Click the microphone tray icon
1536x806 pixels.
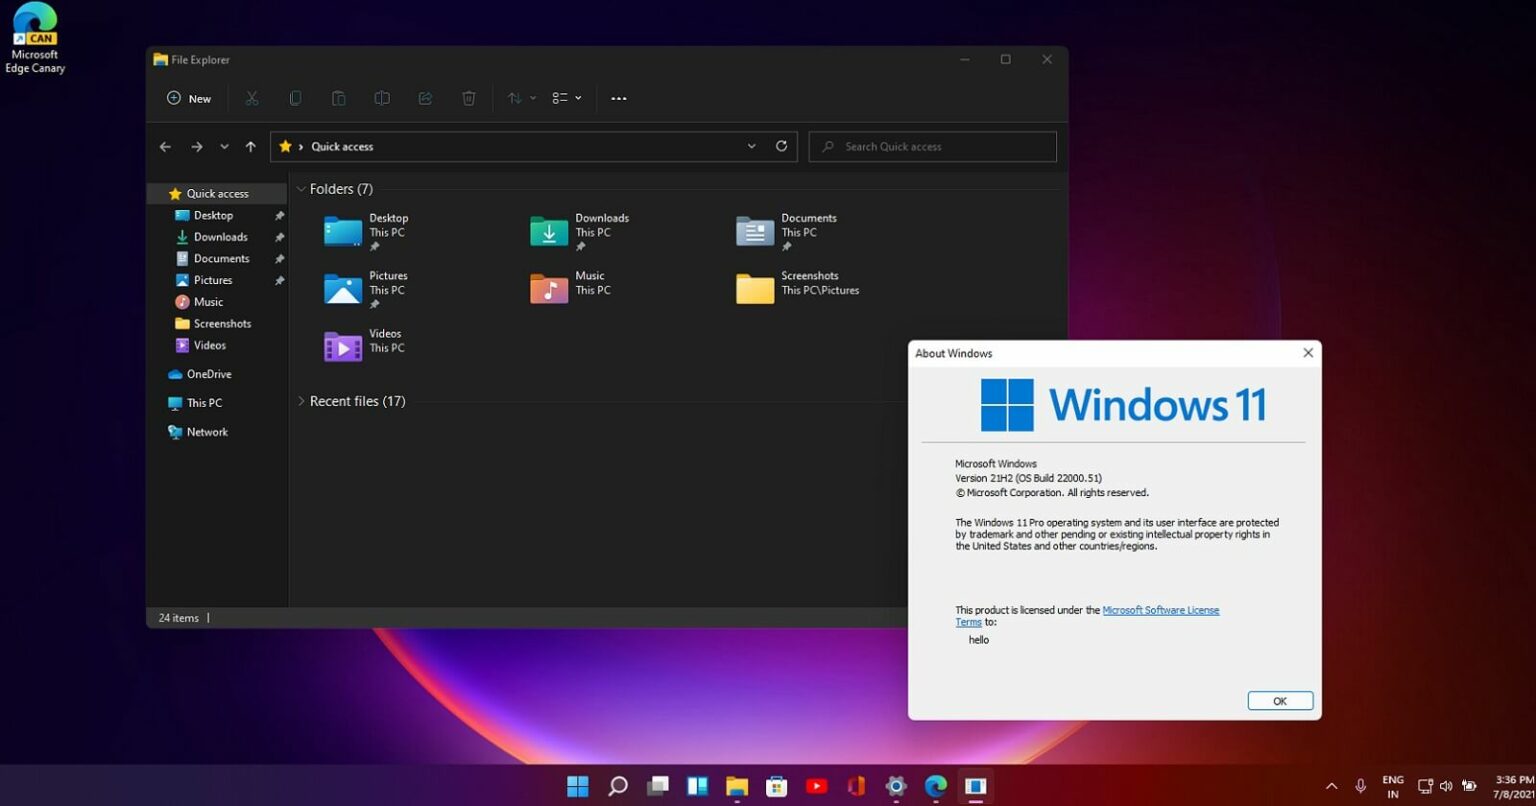click(x=1360, y=787)
